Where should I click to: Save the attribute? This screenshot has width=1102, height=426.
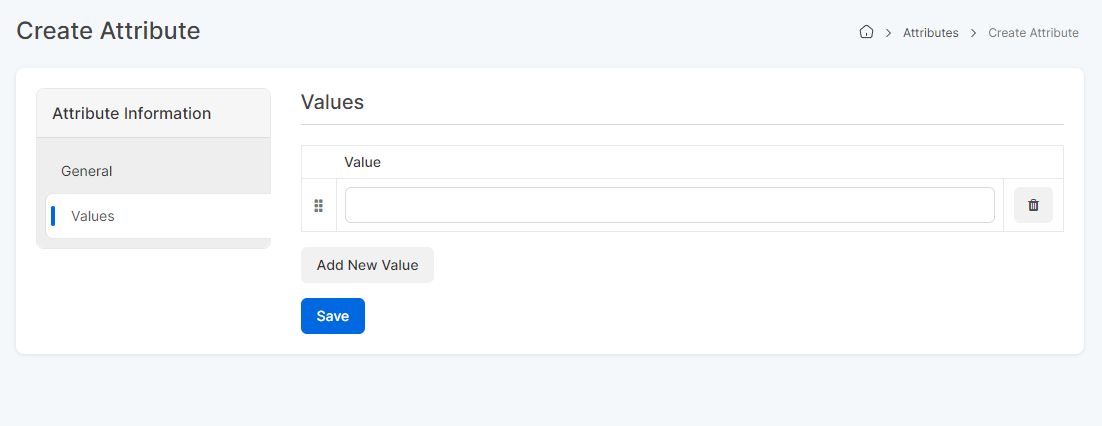pyautogui.click(x=333, y=316)
